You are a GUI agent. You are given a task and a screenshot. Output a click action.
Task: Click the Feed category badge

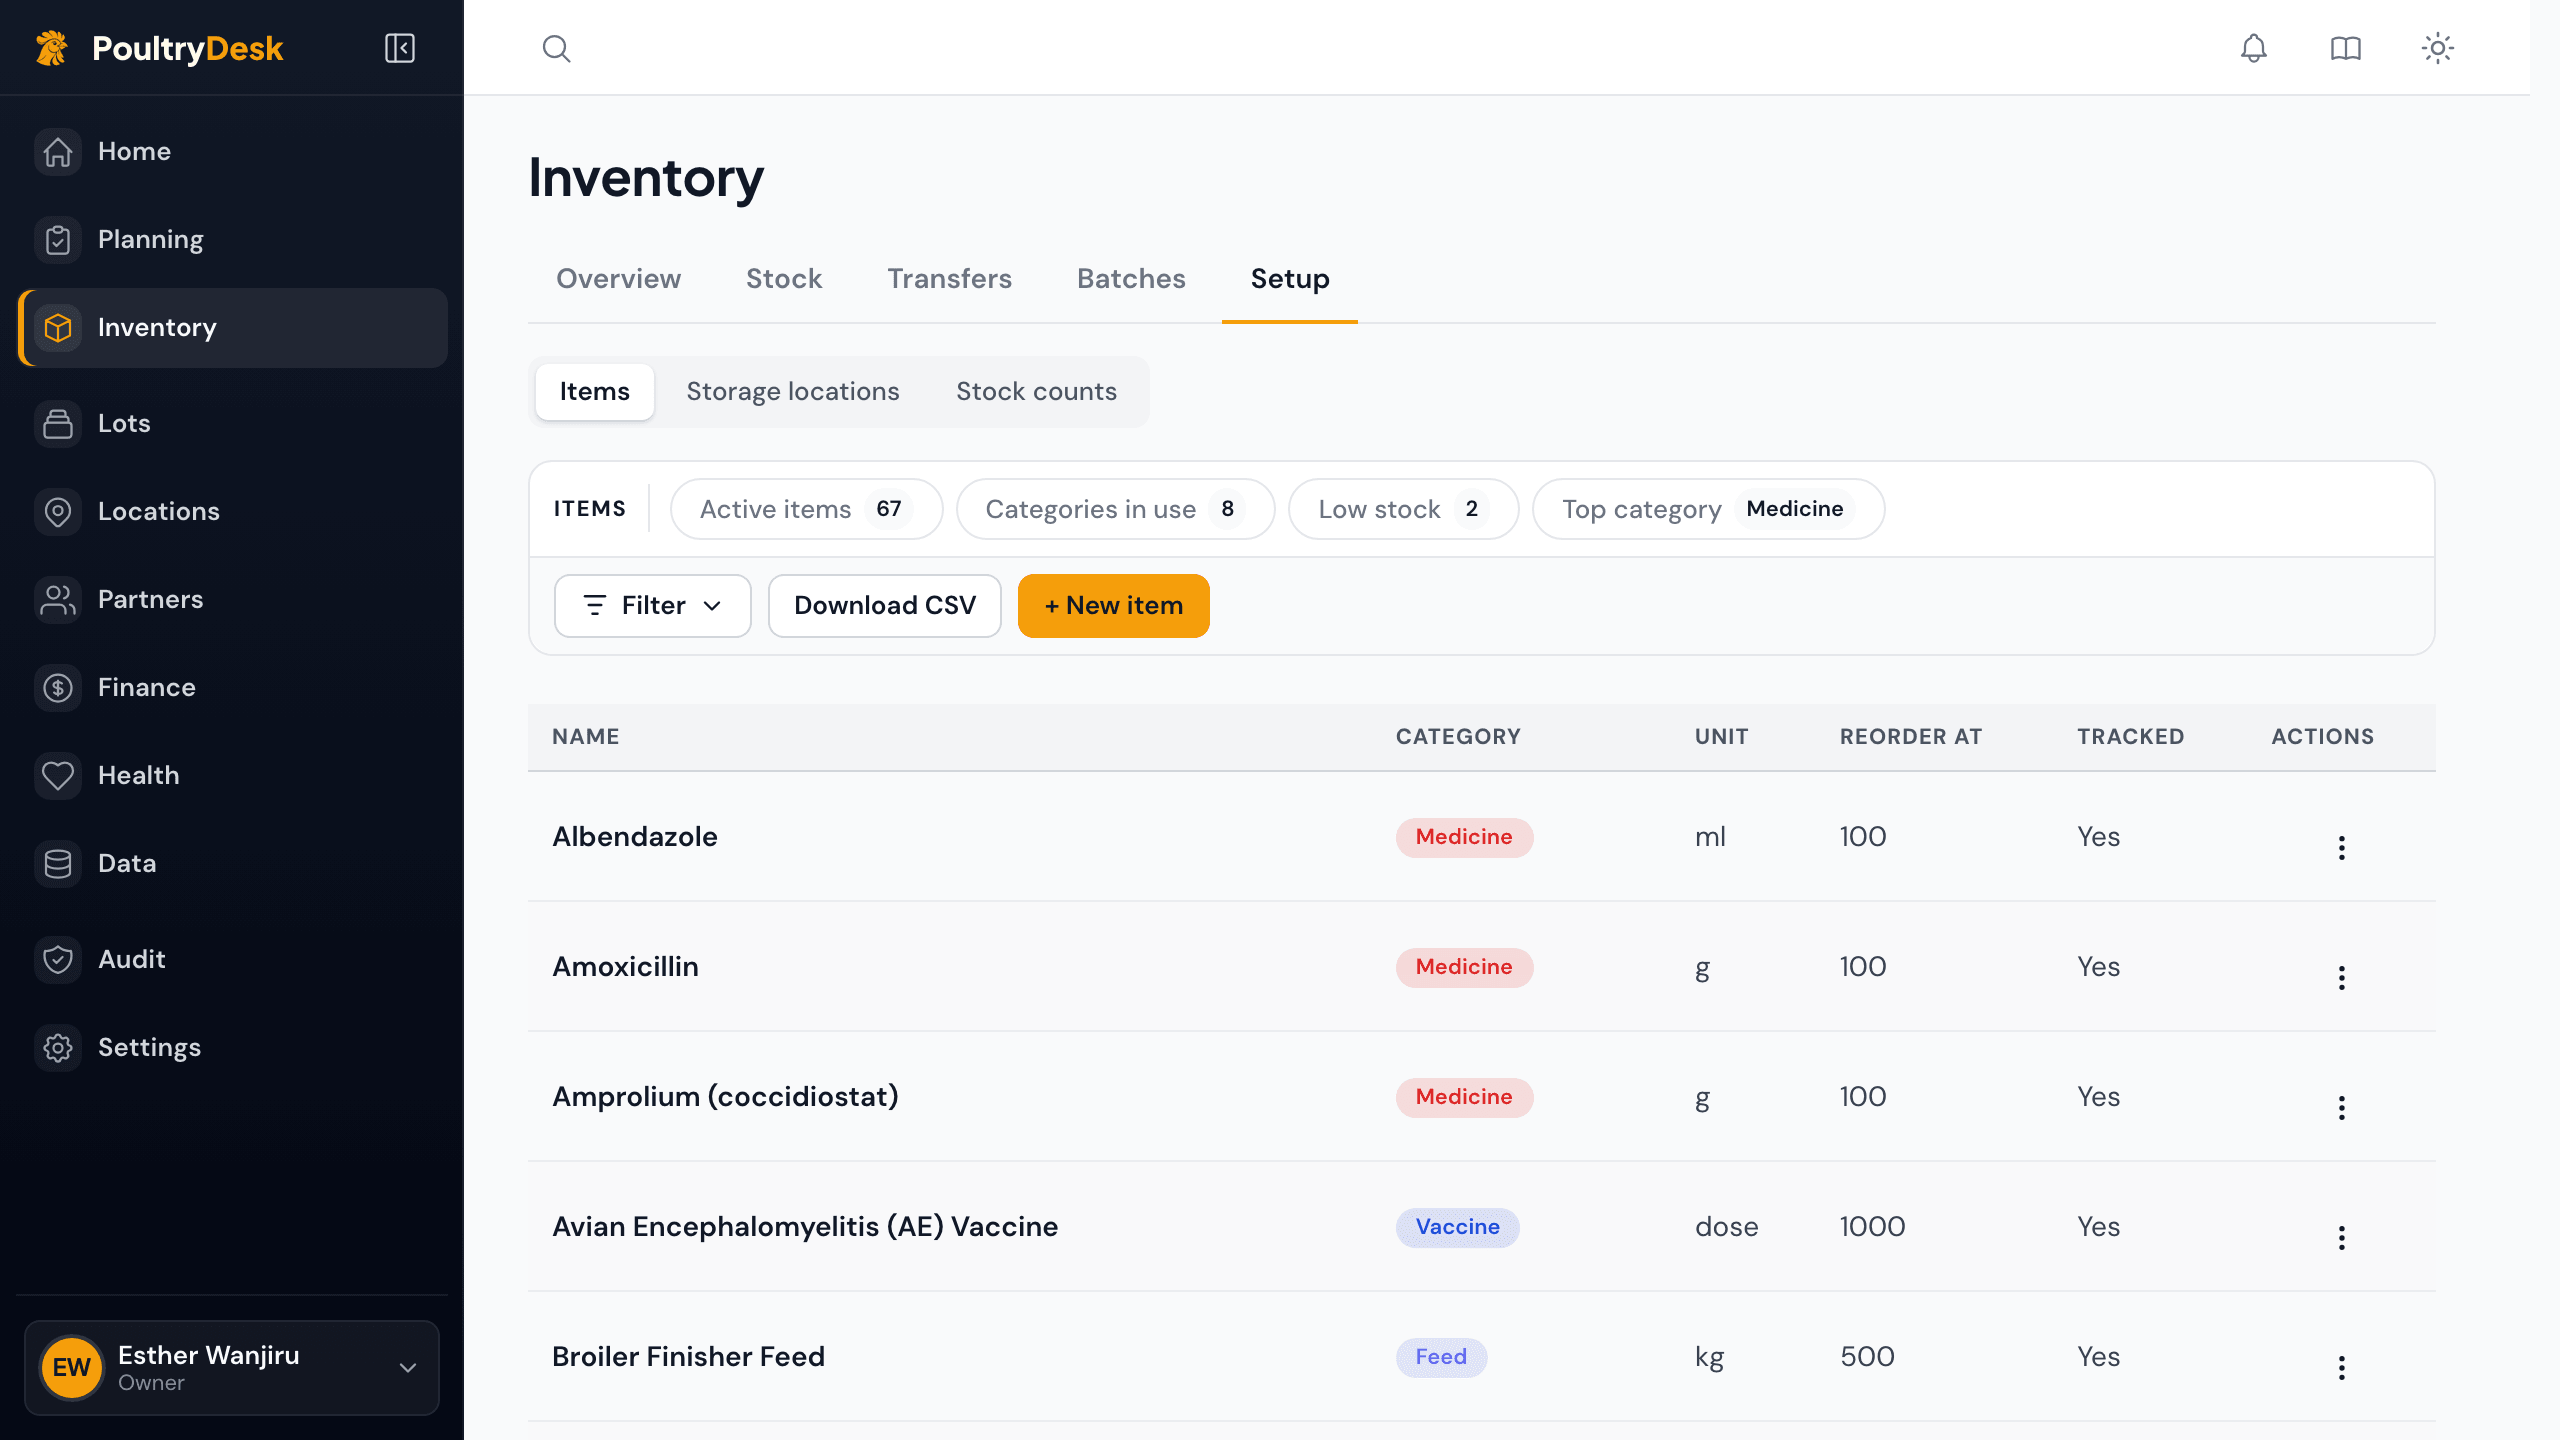[x=1441, y=1358]
